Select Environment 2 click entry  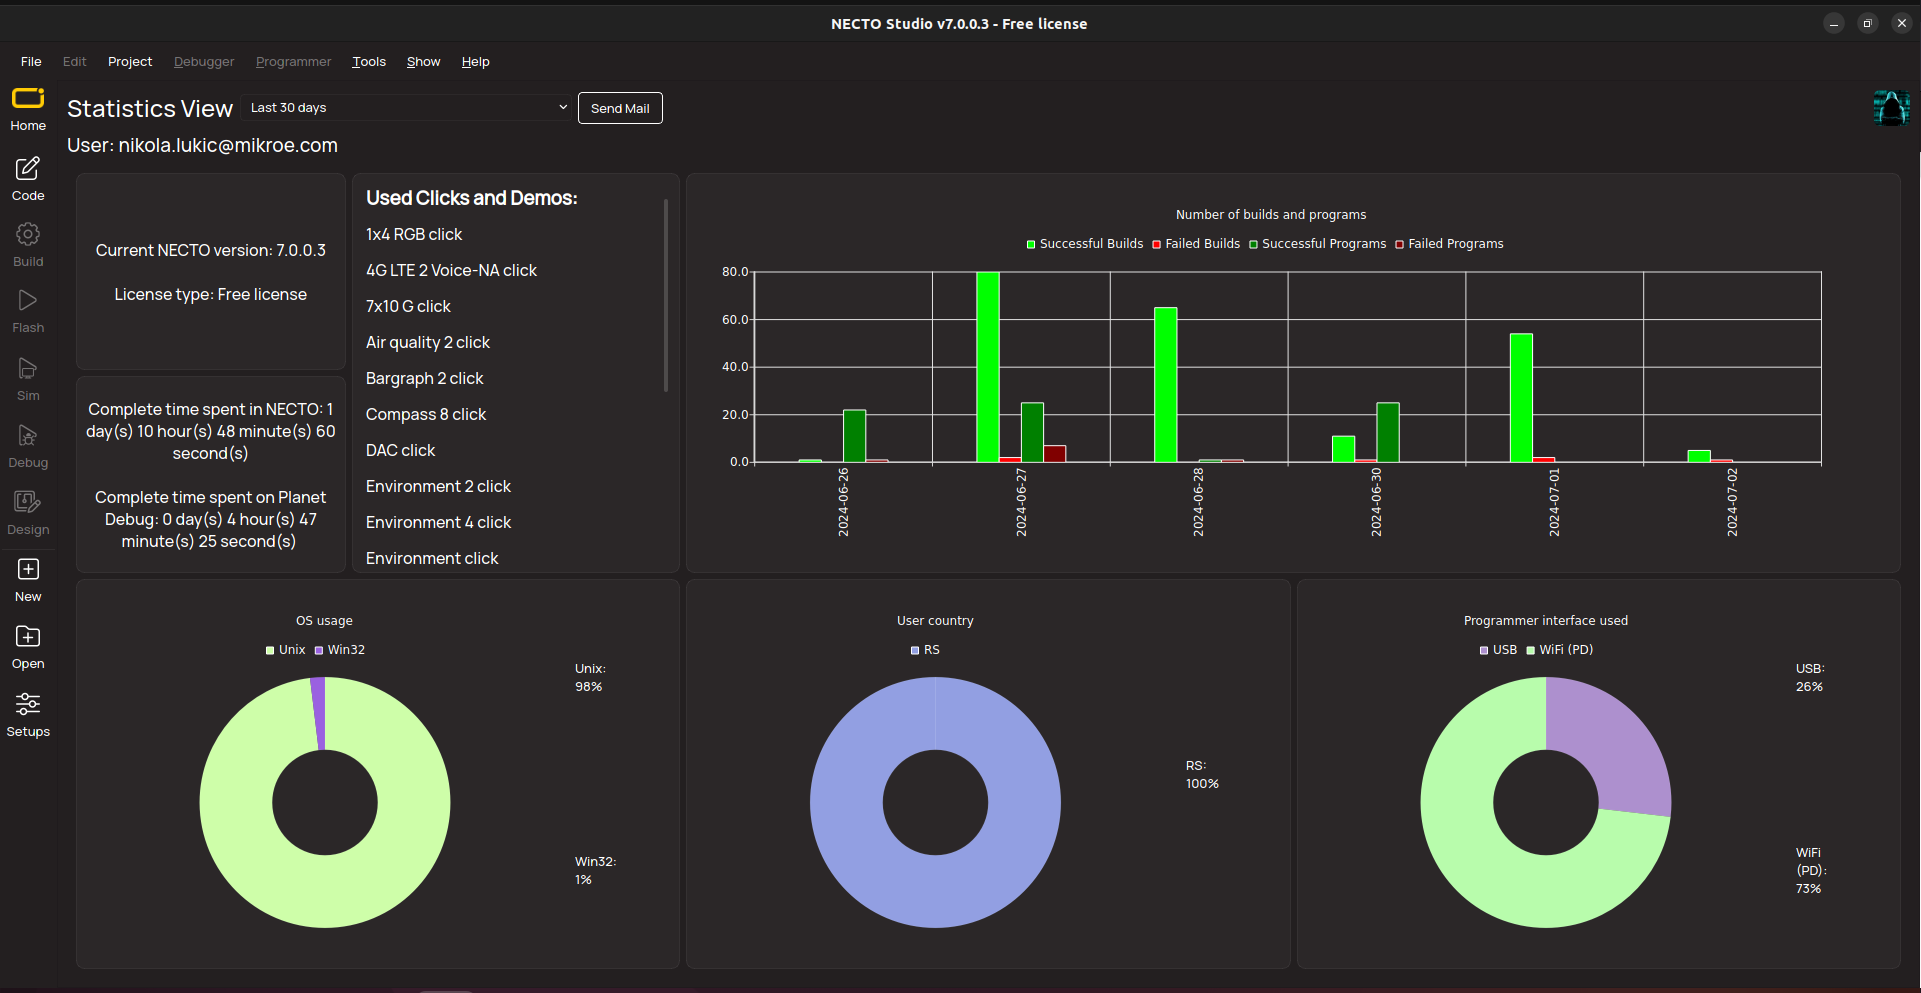pos(438,486)
